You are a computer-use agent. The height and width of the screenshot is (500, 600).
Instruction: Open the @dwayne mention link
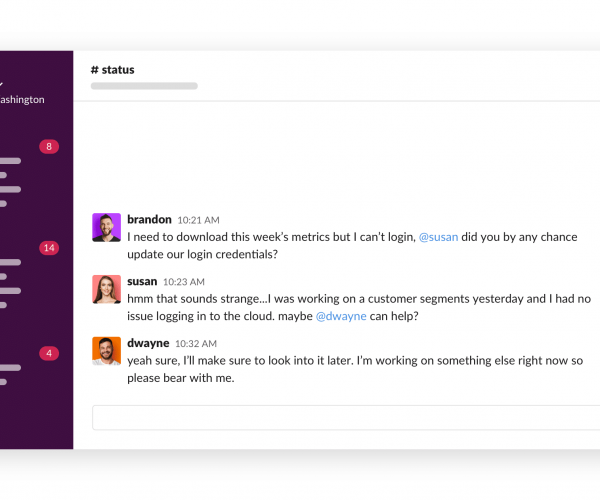[x=341, y=316]
